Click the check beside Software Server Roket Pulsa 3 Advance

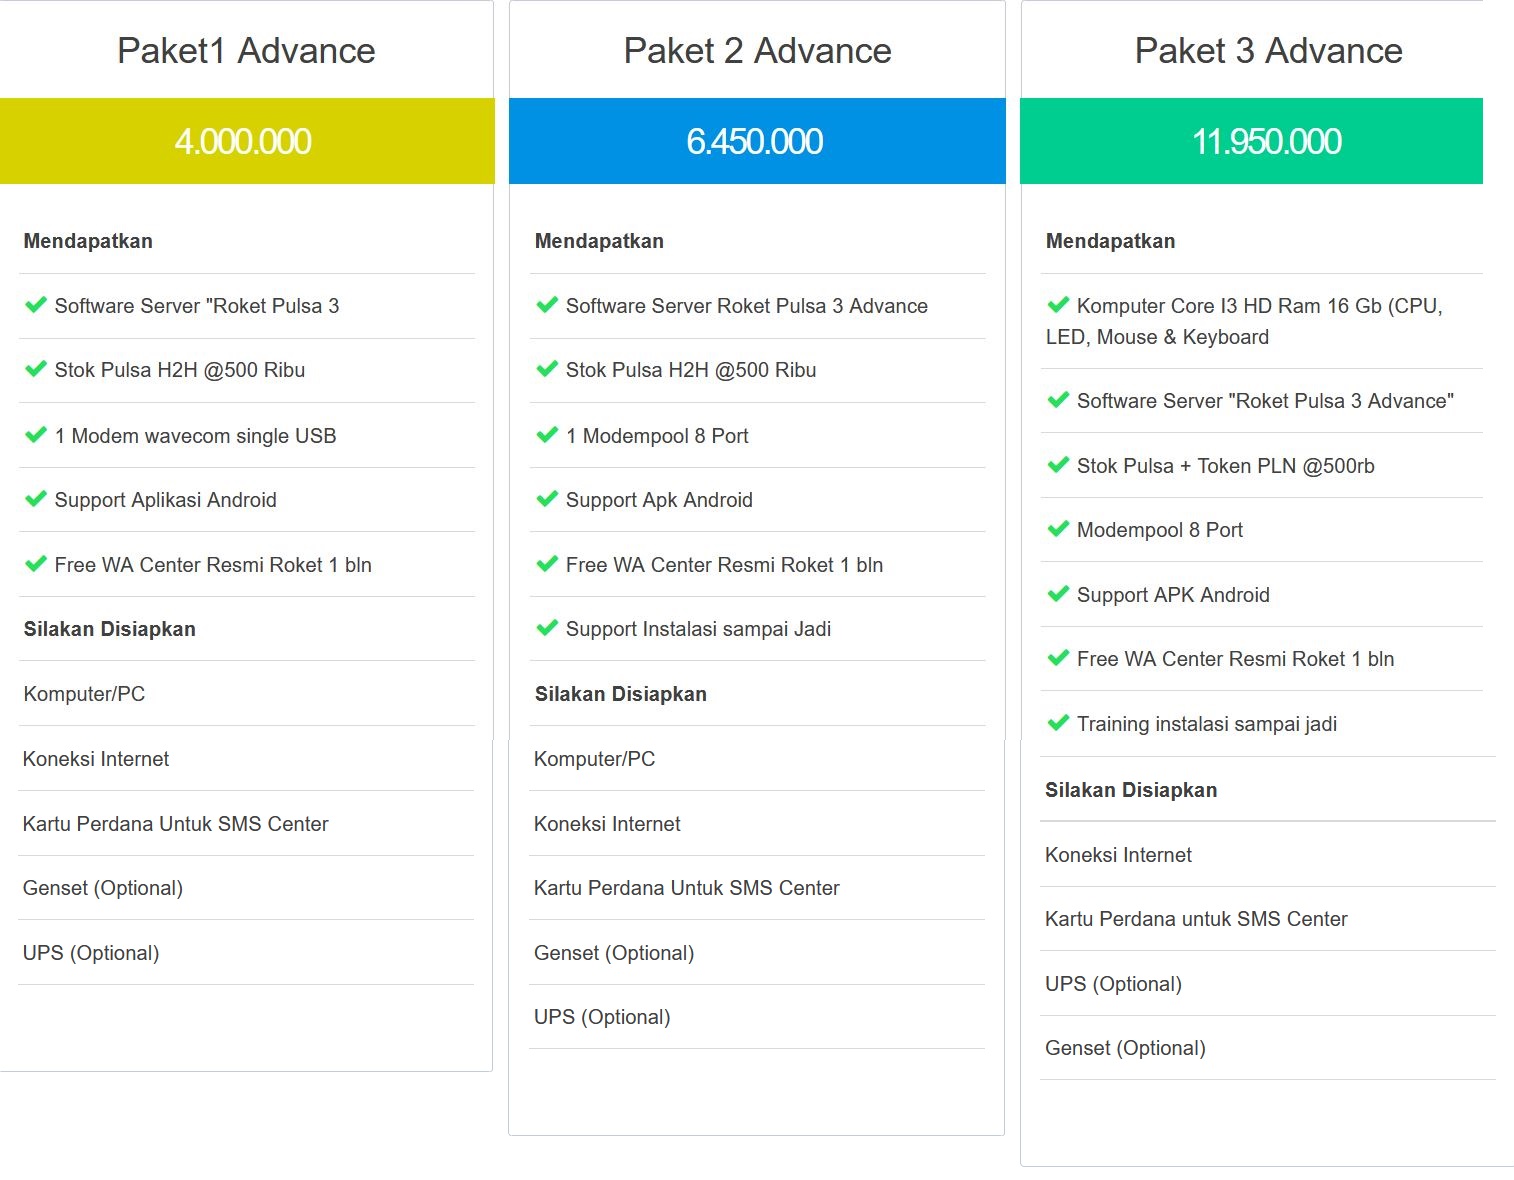(547, 305)
